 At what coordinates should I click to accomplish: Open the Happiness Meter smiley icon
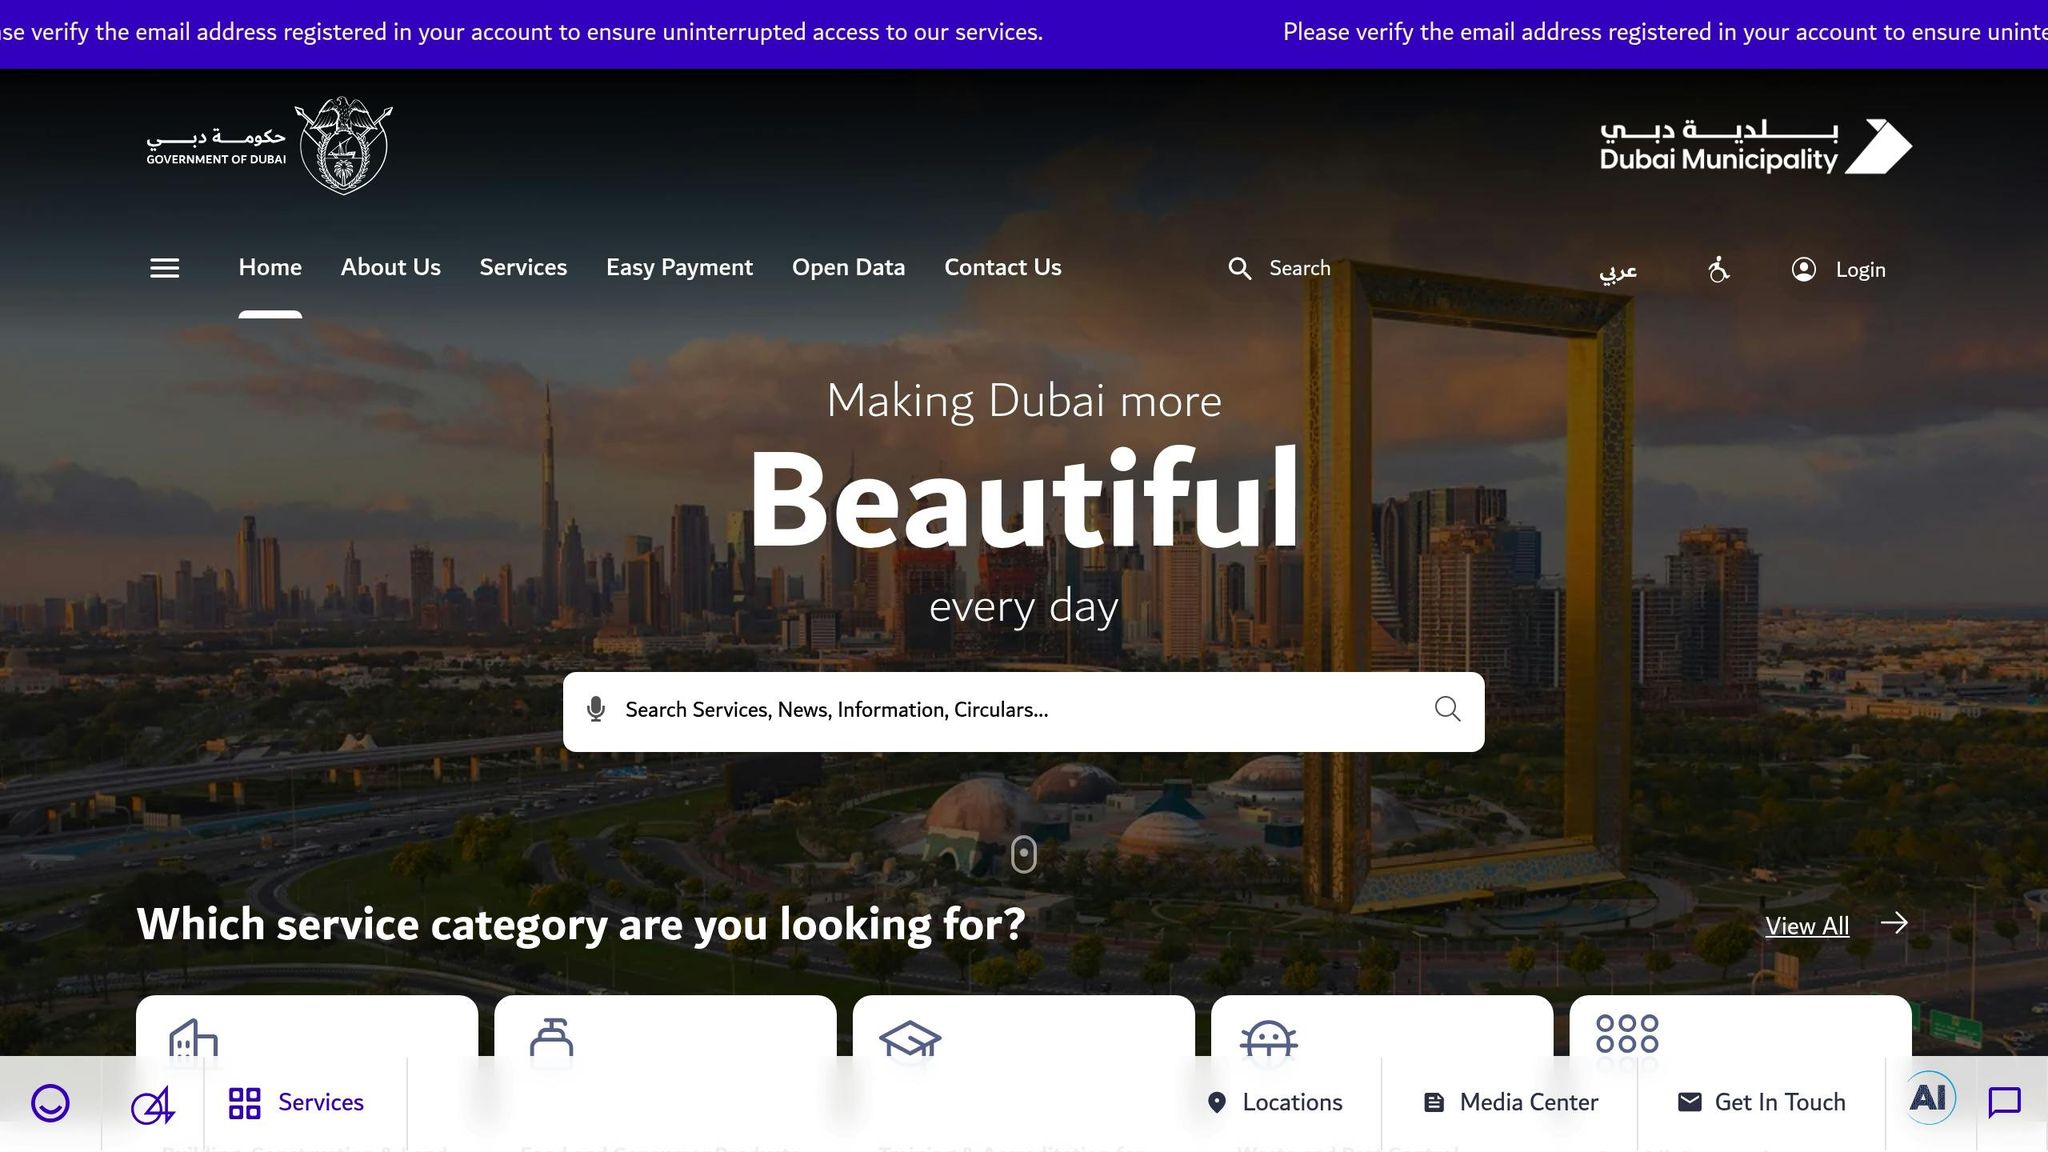48,1102
